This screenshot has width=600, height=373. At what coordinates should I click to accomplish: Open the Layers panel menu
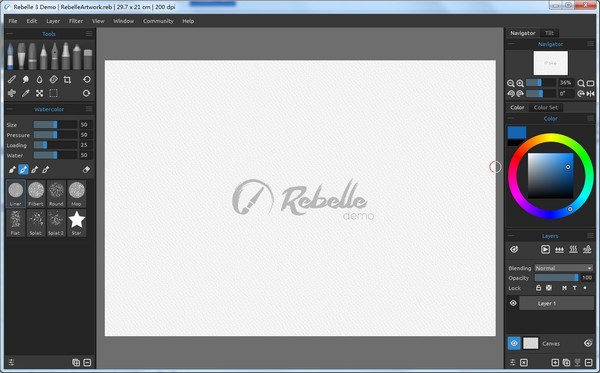click(590, 236)
